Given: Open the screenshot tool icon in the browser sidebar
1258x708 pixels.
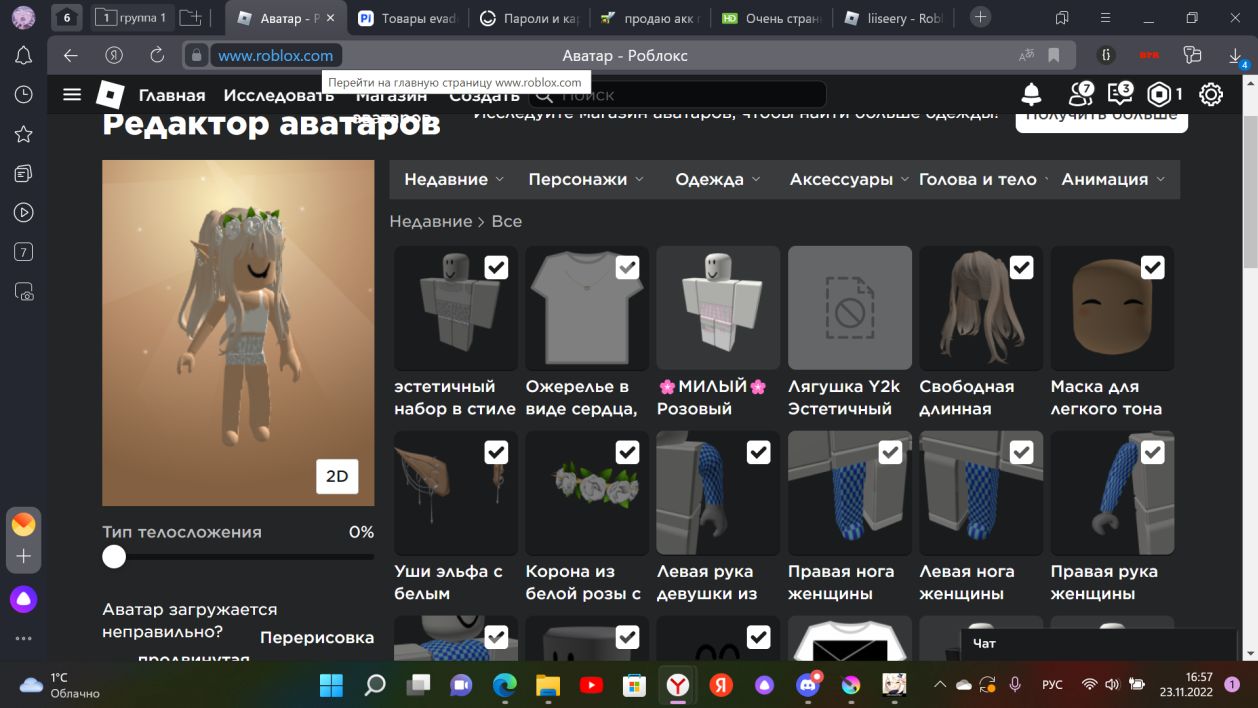Looking at the screenshot, I should point(24,291).
